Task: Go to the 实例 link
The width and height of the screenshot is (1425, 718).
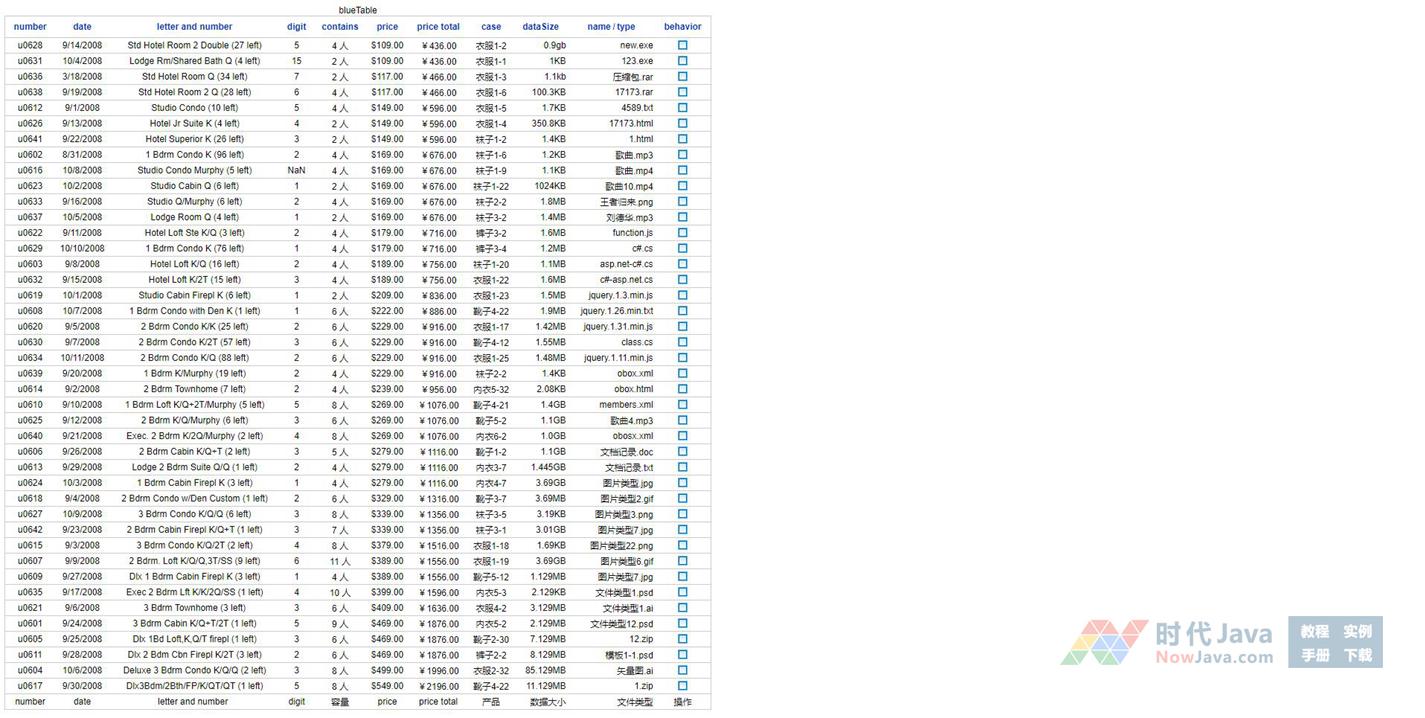Action: [1357, 632]
